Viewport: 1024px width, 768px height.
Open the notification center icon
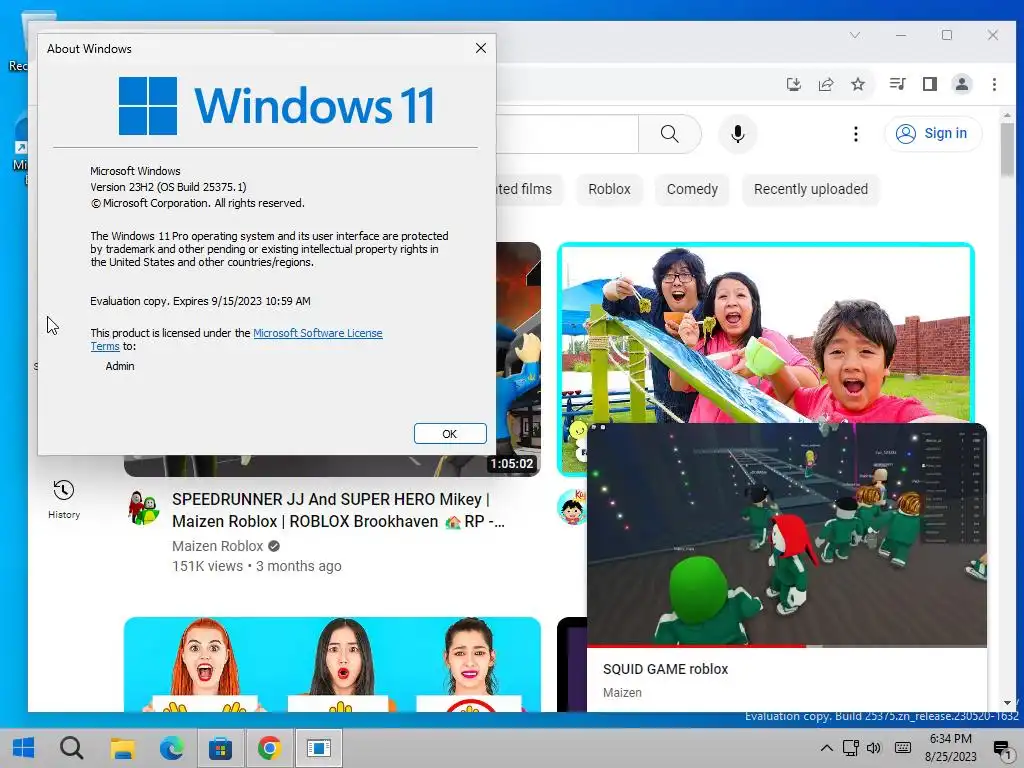(1002, 748)
